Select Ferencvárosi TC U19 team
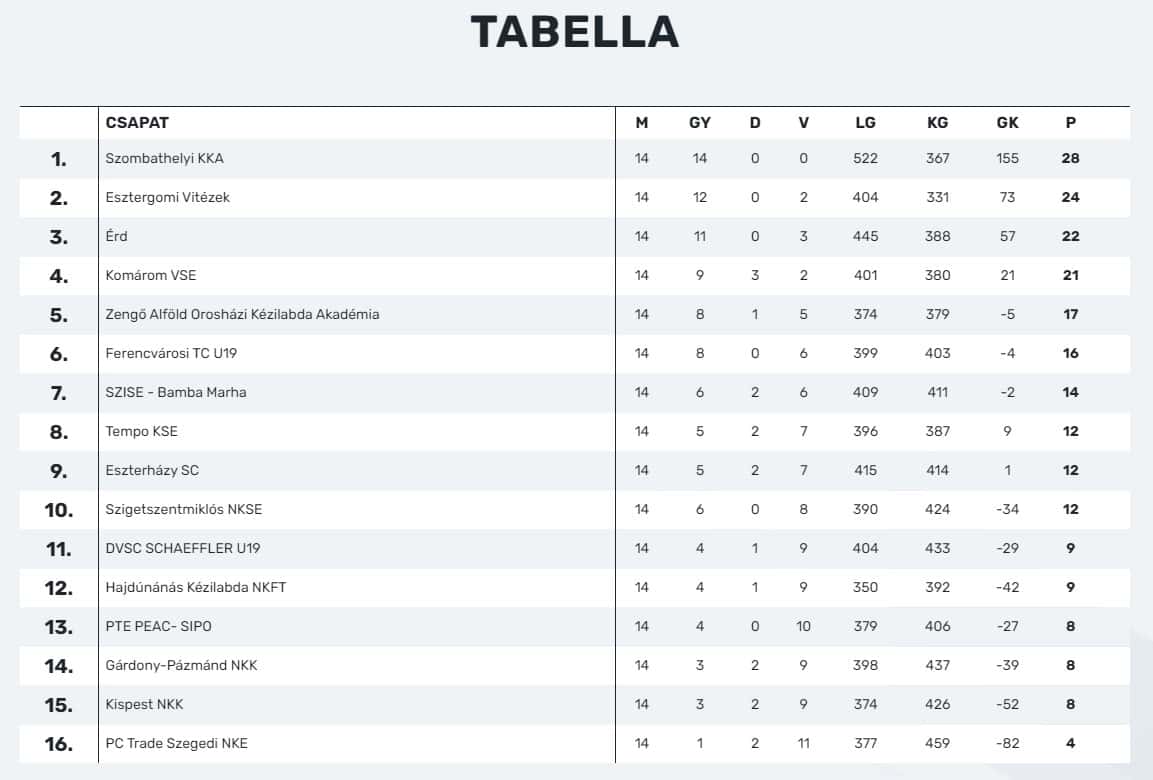The height and width of the screenshot is (780, 1153). pyautogui.click(x=171, y=353)
